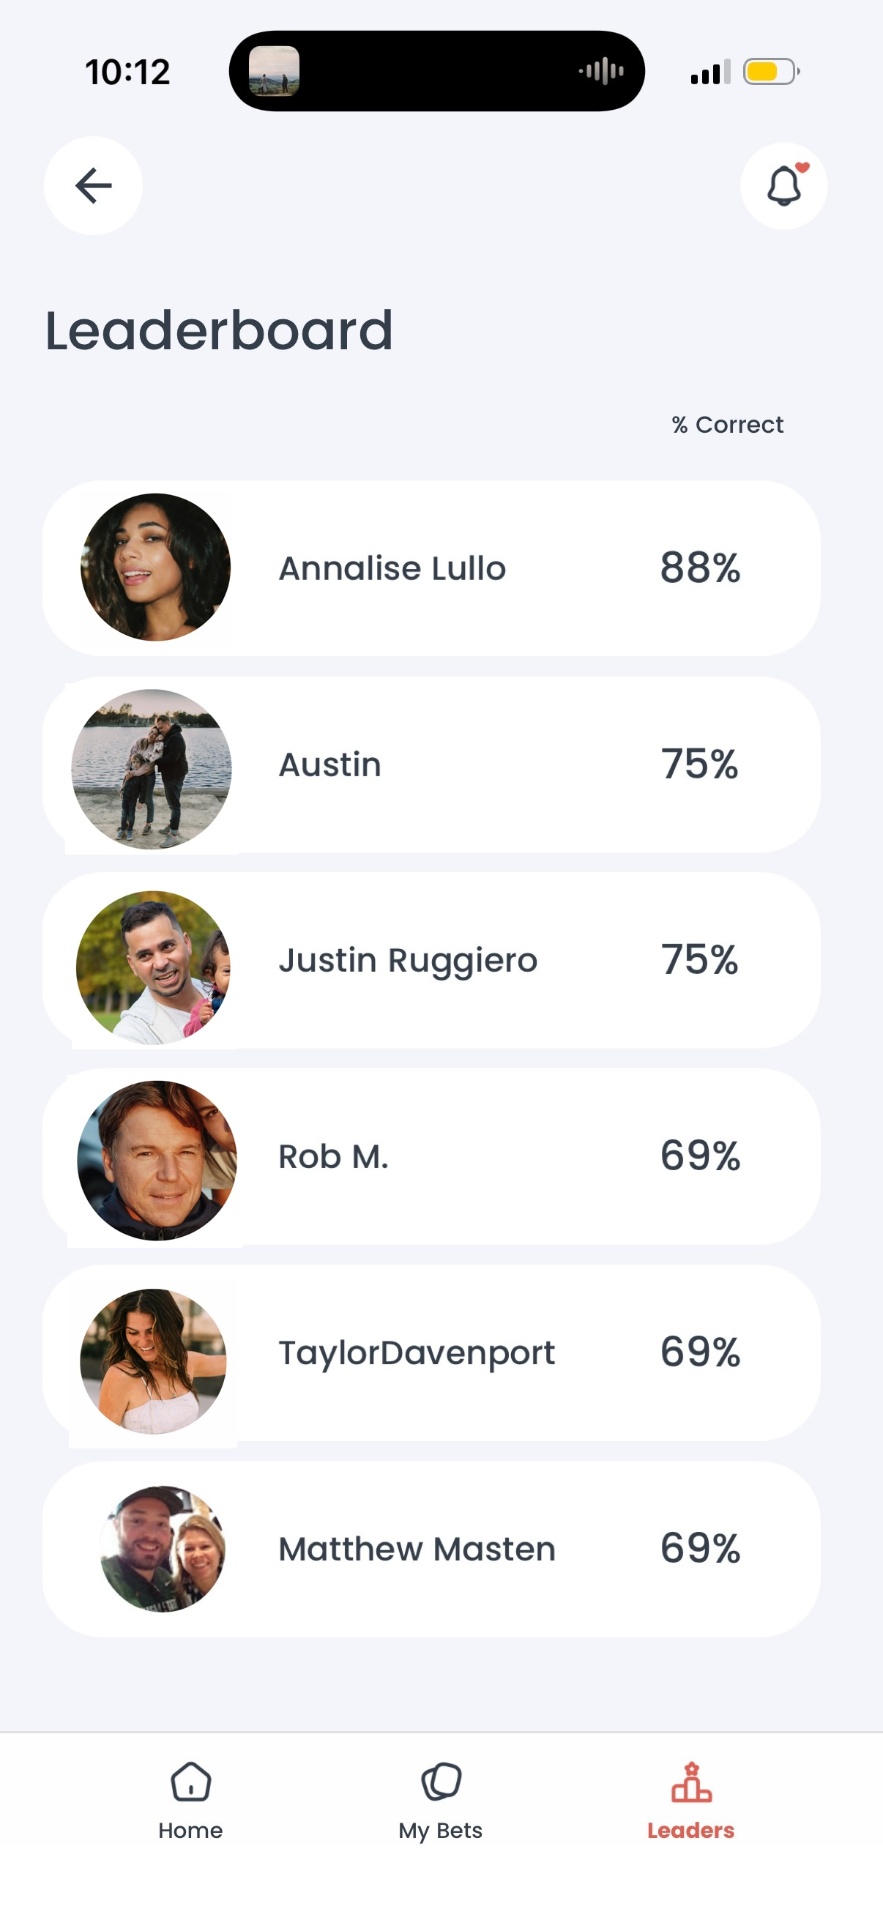Screen dimensions: 883x1920
Task: View TaylorDavenport's profile picture
Action: pos(153,1361)
